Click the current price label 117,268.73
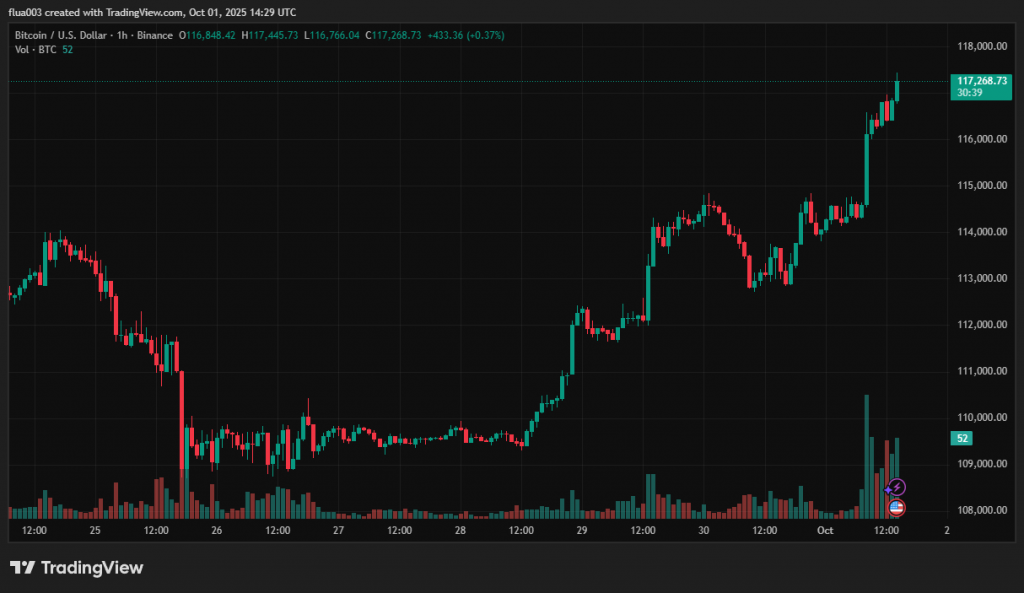Image resolution: width=1024 pixels, height=593 pixels. [981, 80]
